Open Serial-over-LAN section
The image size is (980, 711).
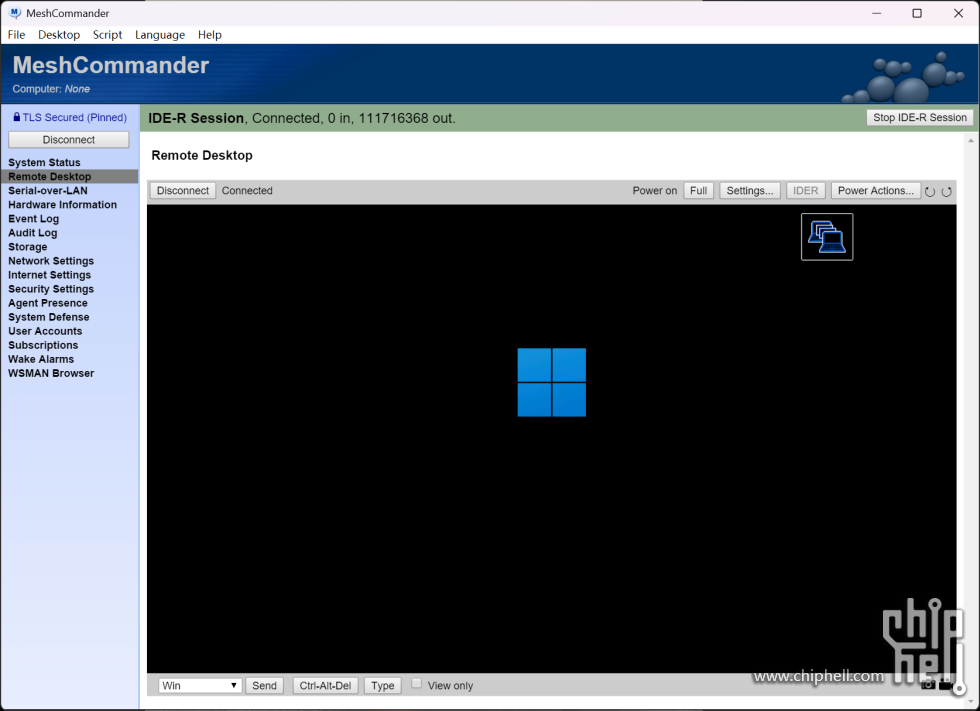tap(48, 191)
